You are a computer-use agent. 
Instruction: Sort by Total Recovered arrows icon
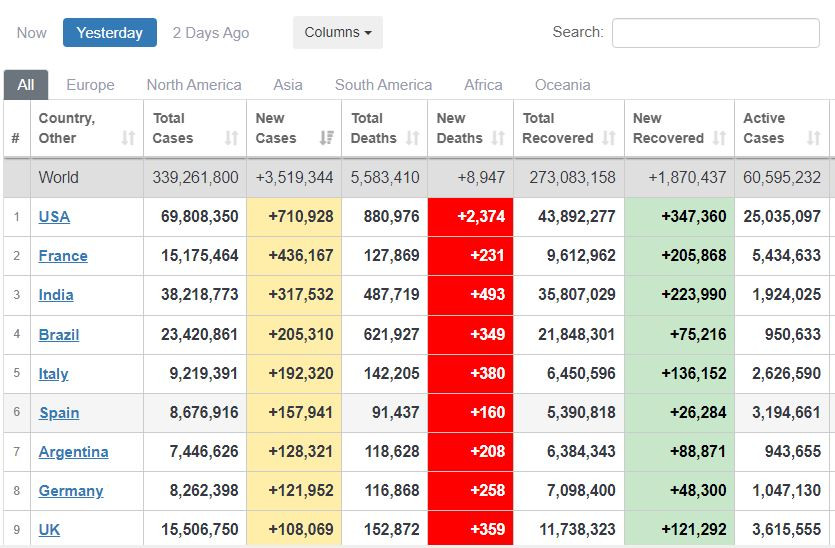pyautogui.click(x=609, y=138)
